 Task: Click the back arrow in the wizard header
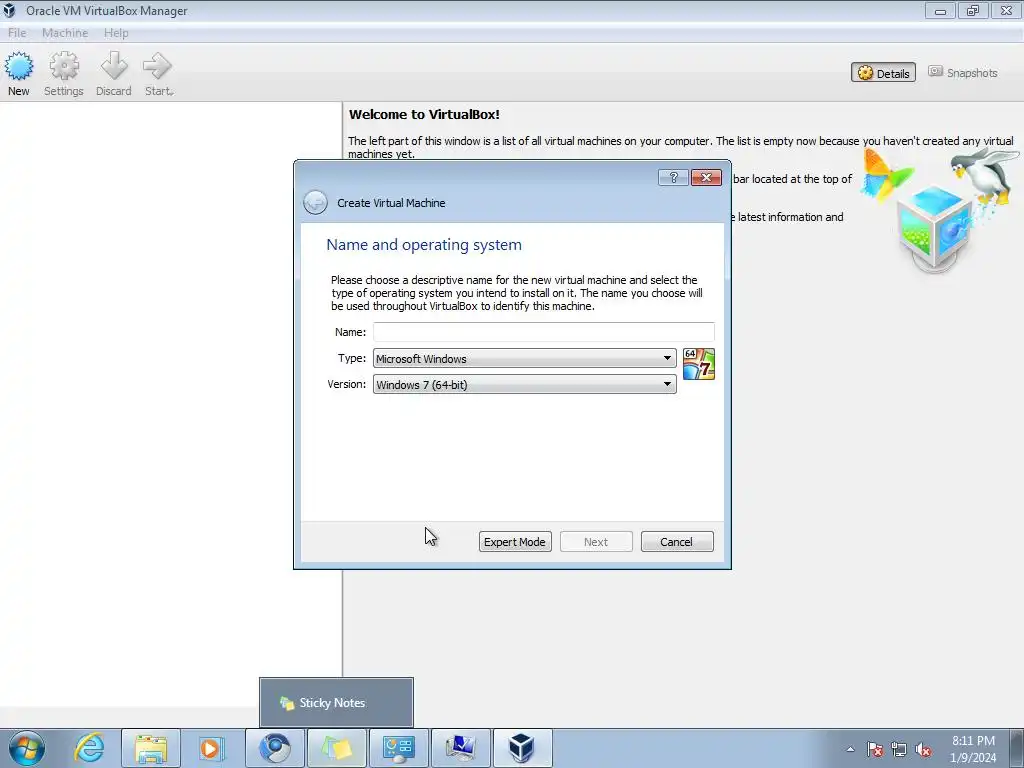tap(315, 202)
